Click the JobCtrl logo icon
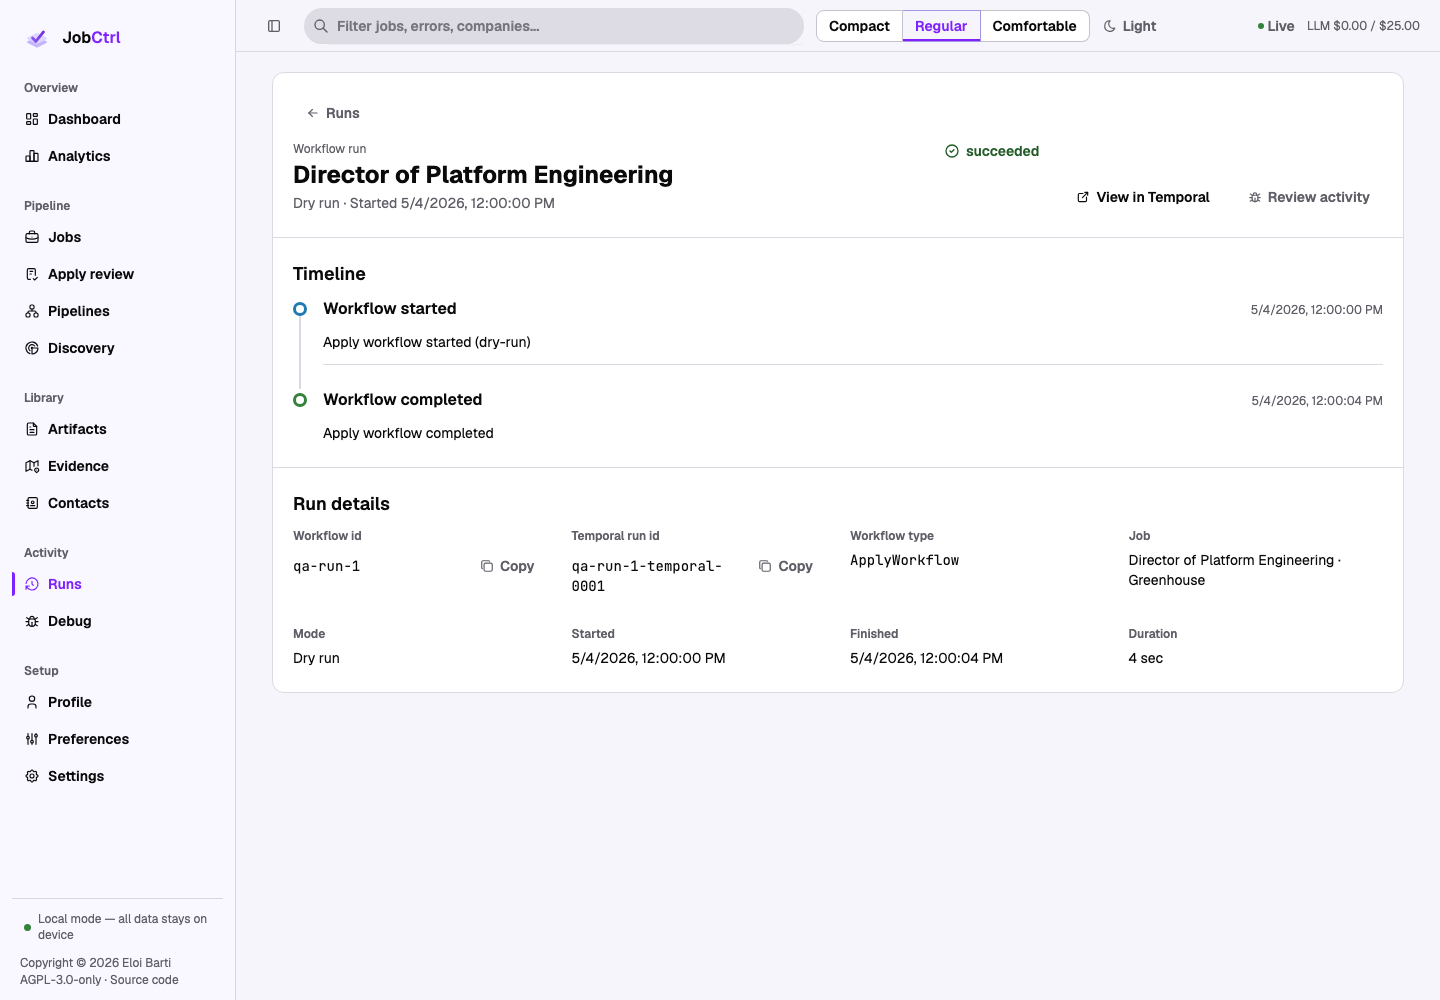This screenshot has height=1000, width=1440. pyautogui.click(x=37, y=38)
